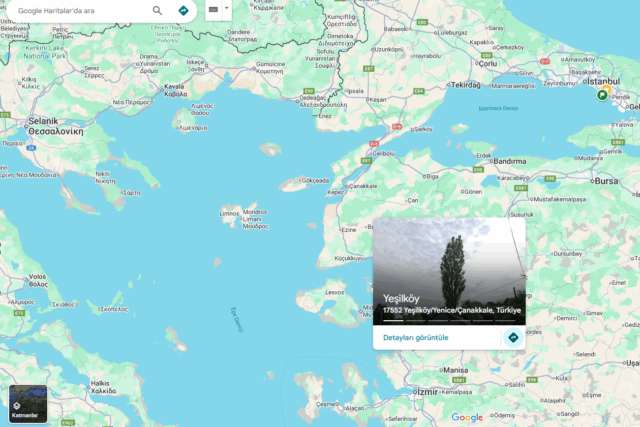Open the Katmanlar layers thumbnail
Screen dimensions: 640x427
(x=28, y=404)
